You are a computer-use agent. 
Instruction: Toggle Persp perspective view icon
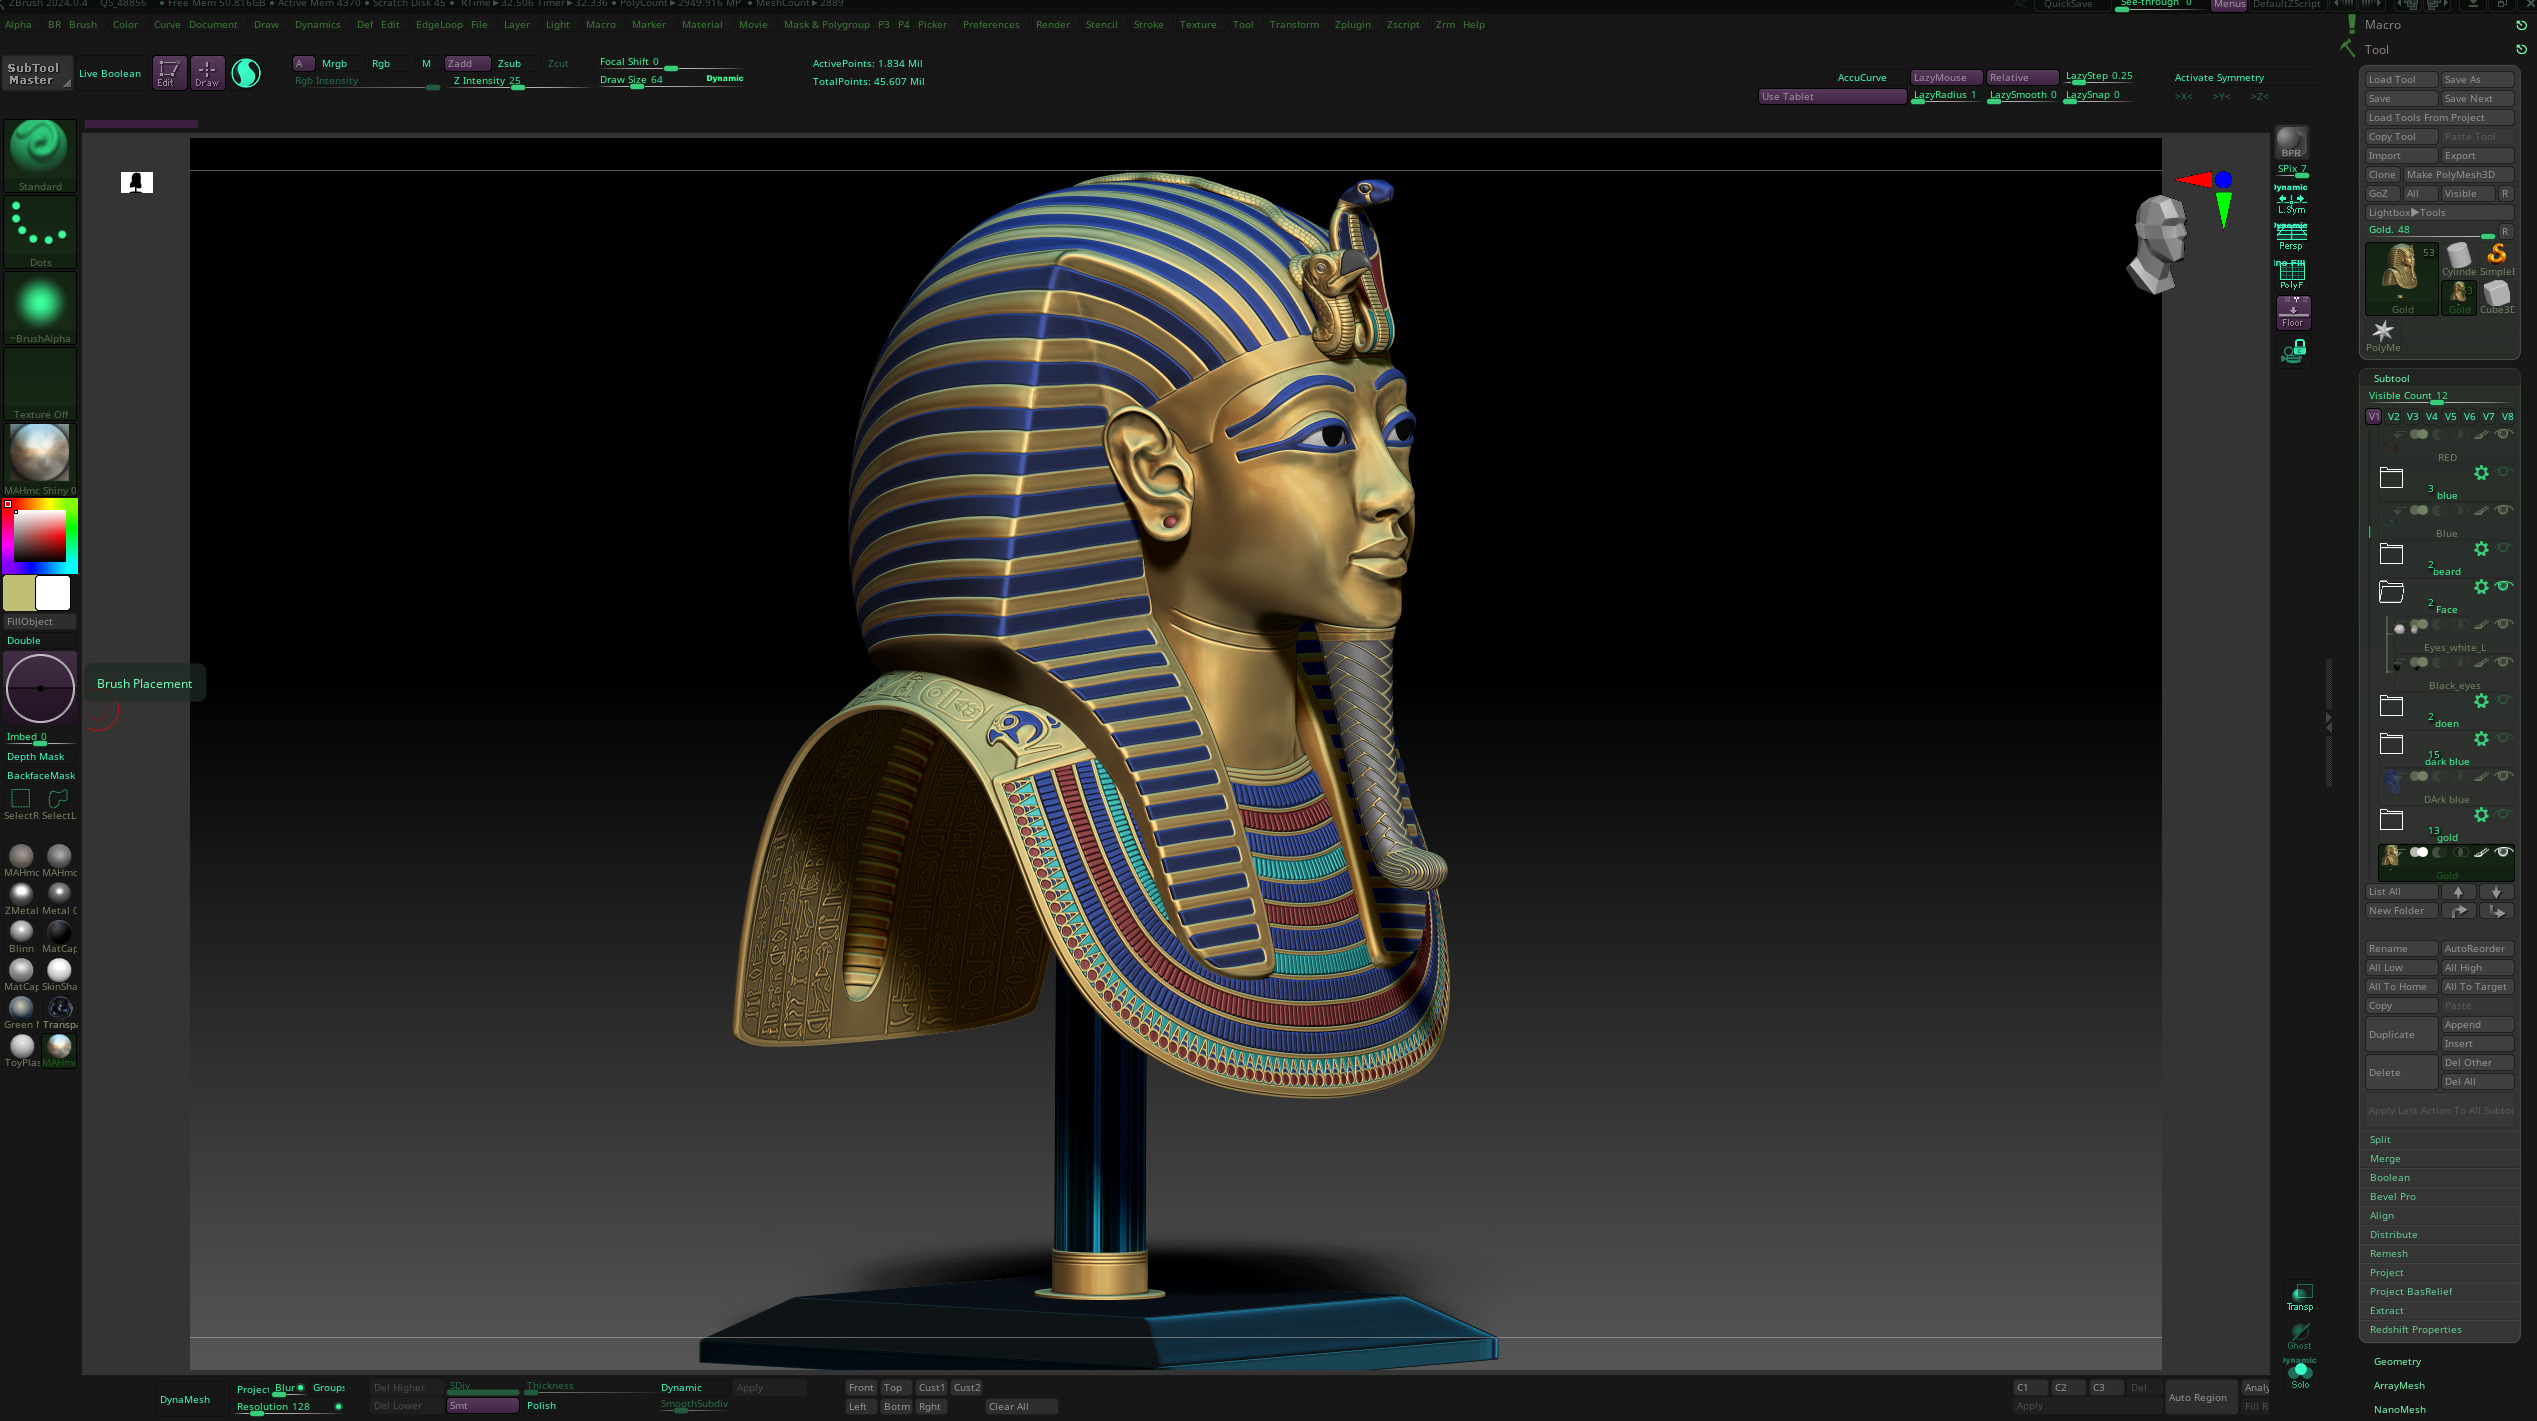2291,238
